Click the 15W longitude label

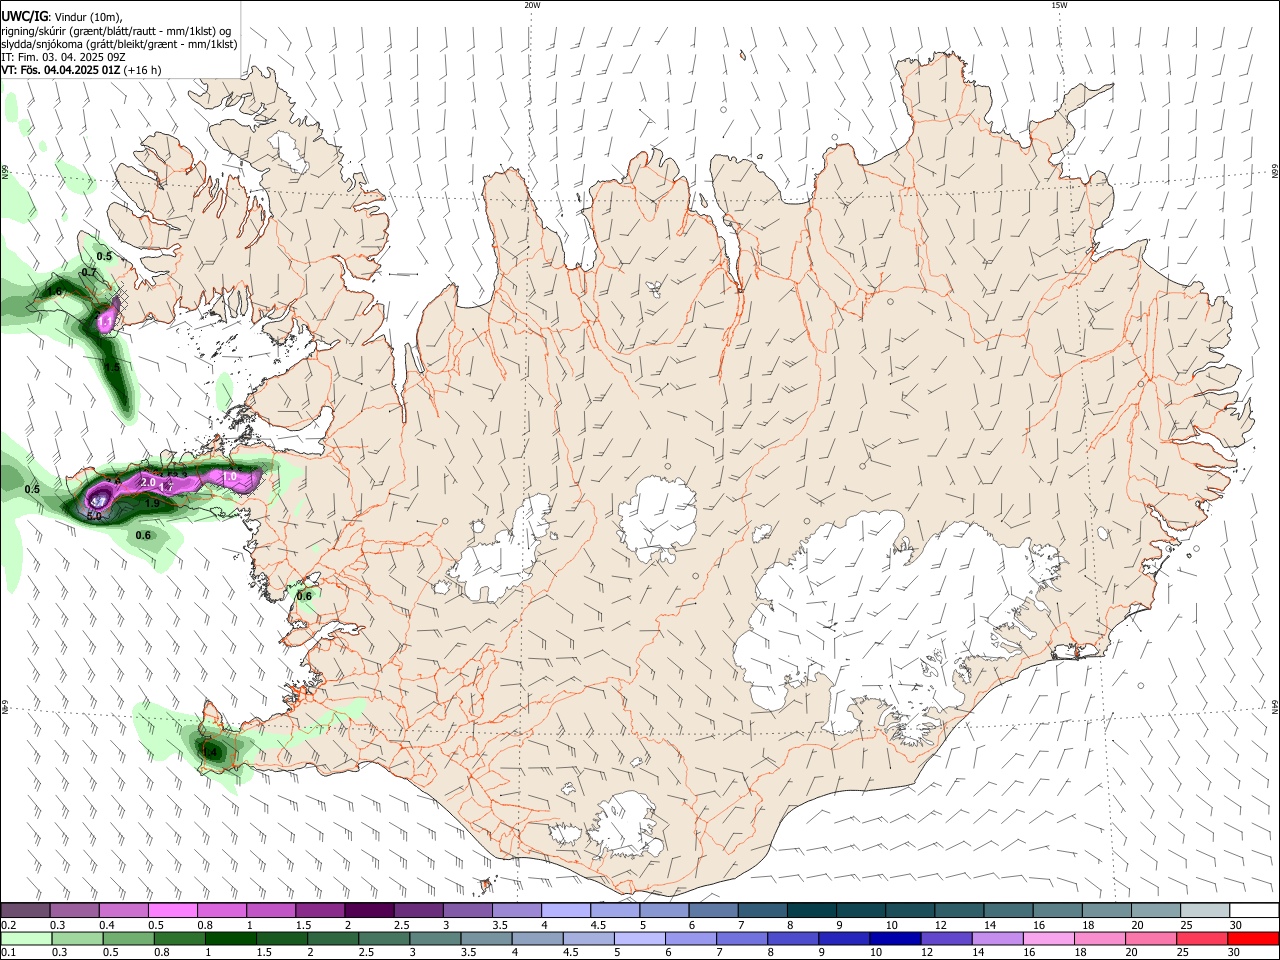click(x=1059, y=5)
